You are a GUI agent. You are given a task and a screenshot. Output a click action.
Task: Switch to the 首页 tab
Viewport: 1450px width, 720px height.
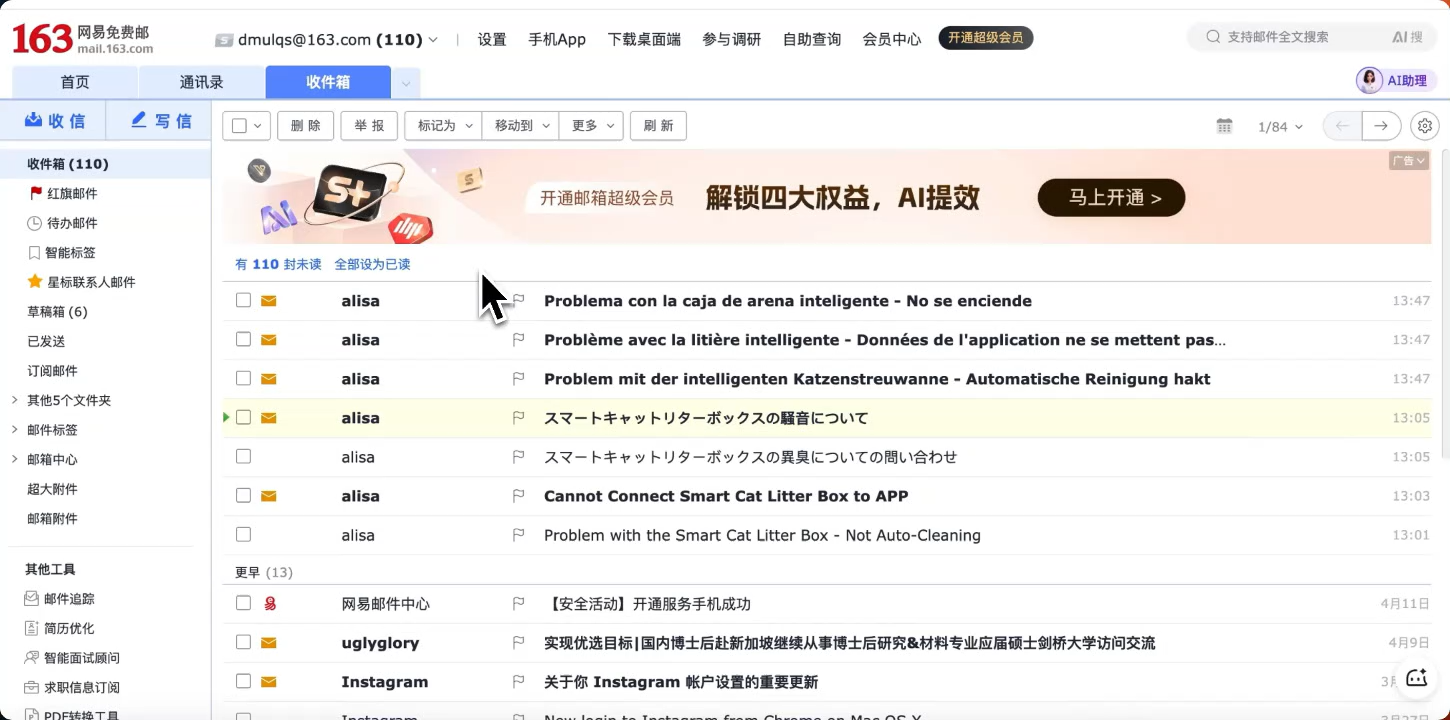pyautogui.click(x=75, y=82)
